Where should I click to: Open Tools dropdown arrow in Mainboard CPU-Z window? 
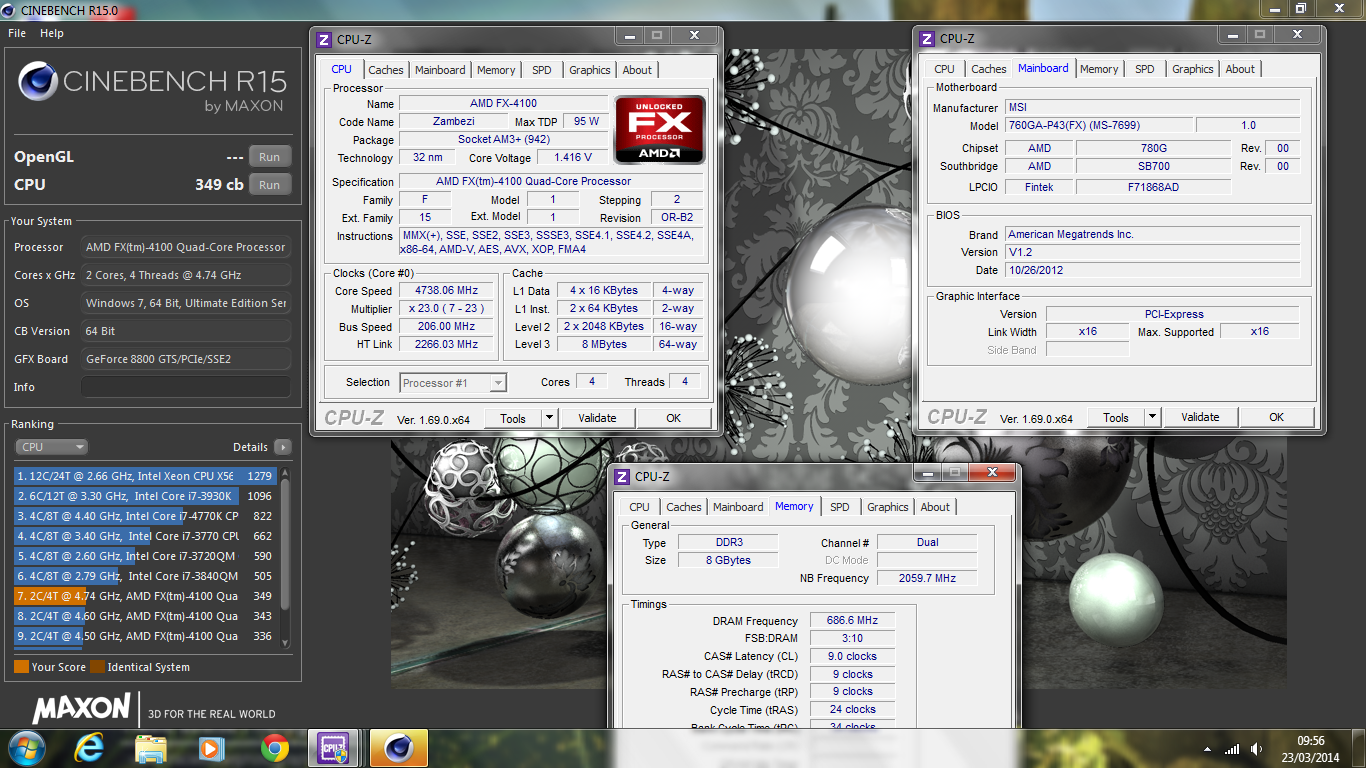click(1152, 417)
